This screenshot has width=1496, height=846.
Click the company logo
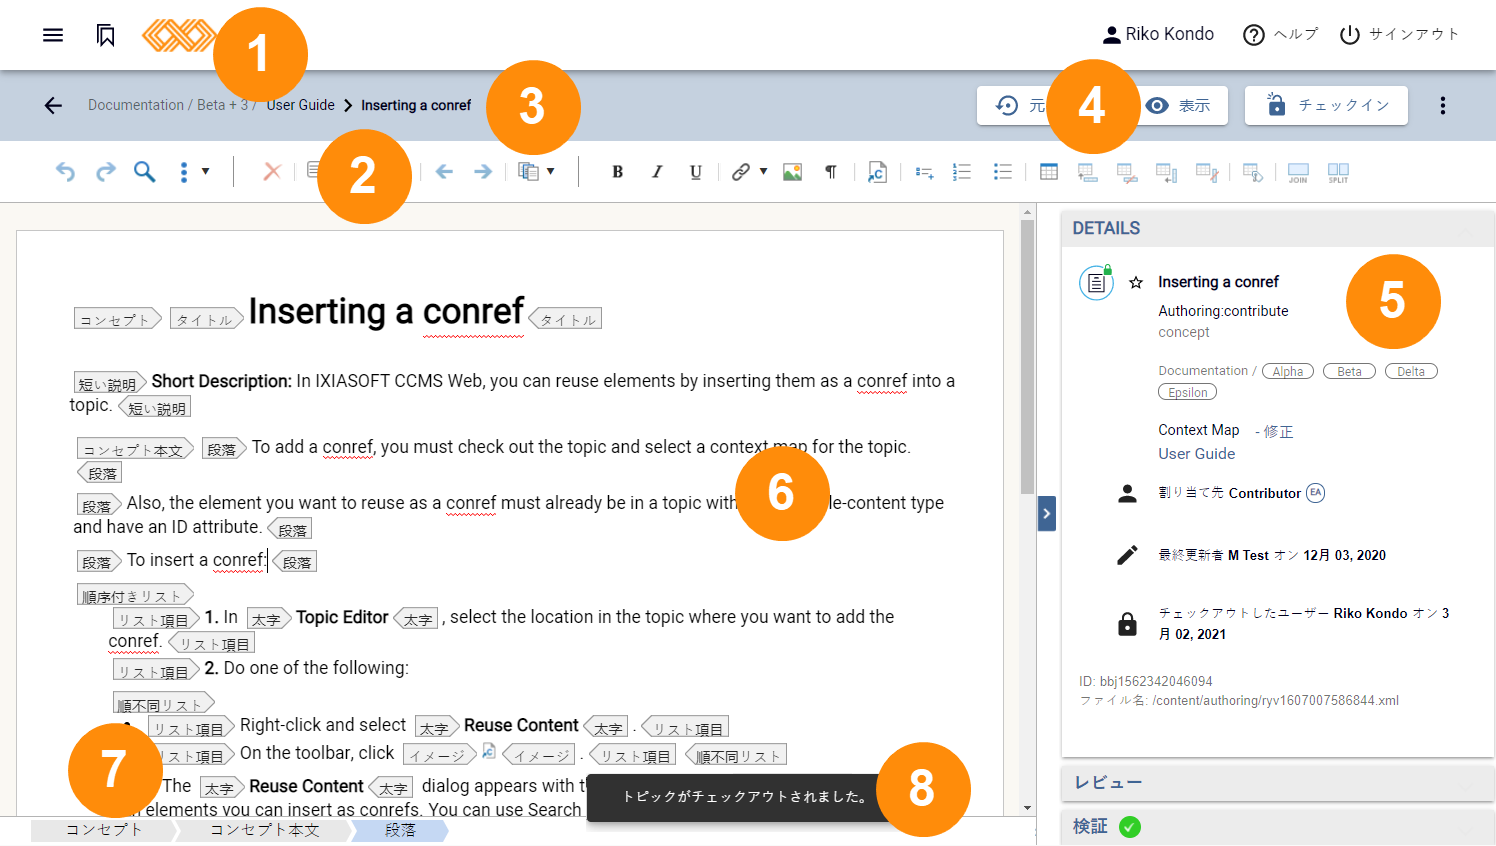(x=178, y=35)
